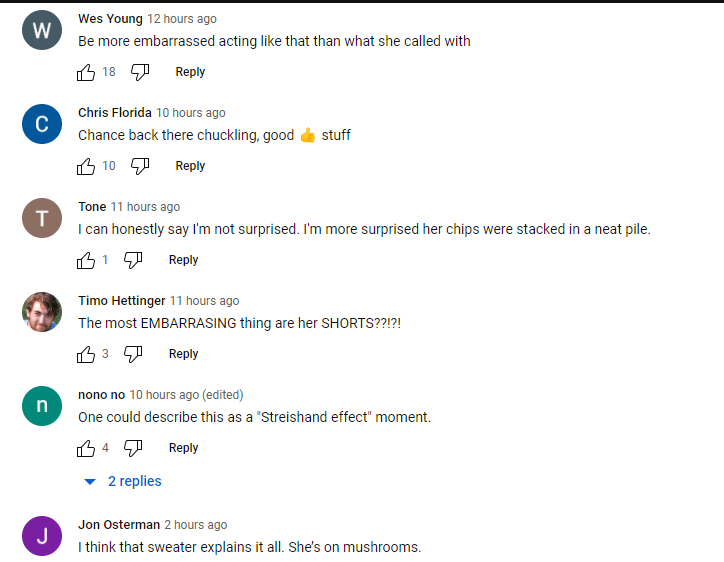Reply to Tone's comment
This screenshot has width=724, height=562.
click(183, 260)
